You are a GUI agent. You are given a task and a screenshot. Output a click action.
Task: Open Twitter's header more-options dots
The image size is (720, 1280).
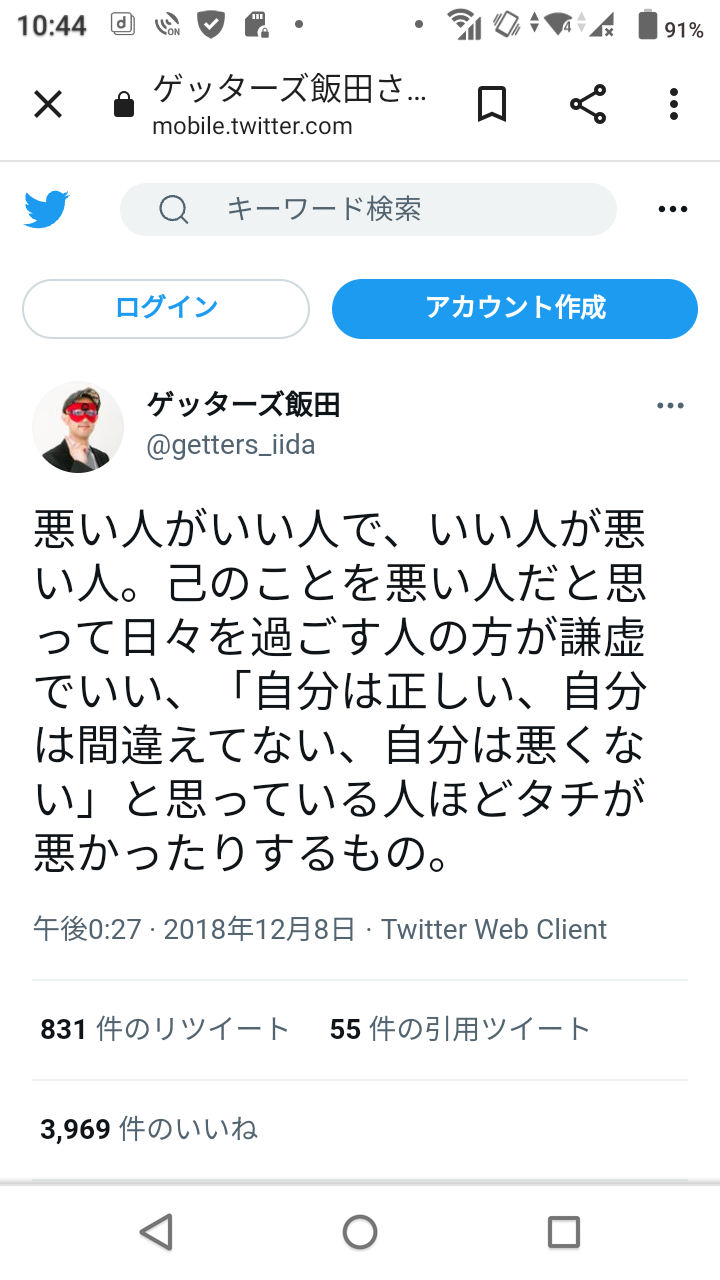pyautogui.click(x=673, y=209)
